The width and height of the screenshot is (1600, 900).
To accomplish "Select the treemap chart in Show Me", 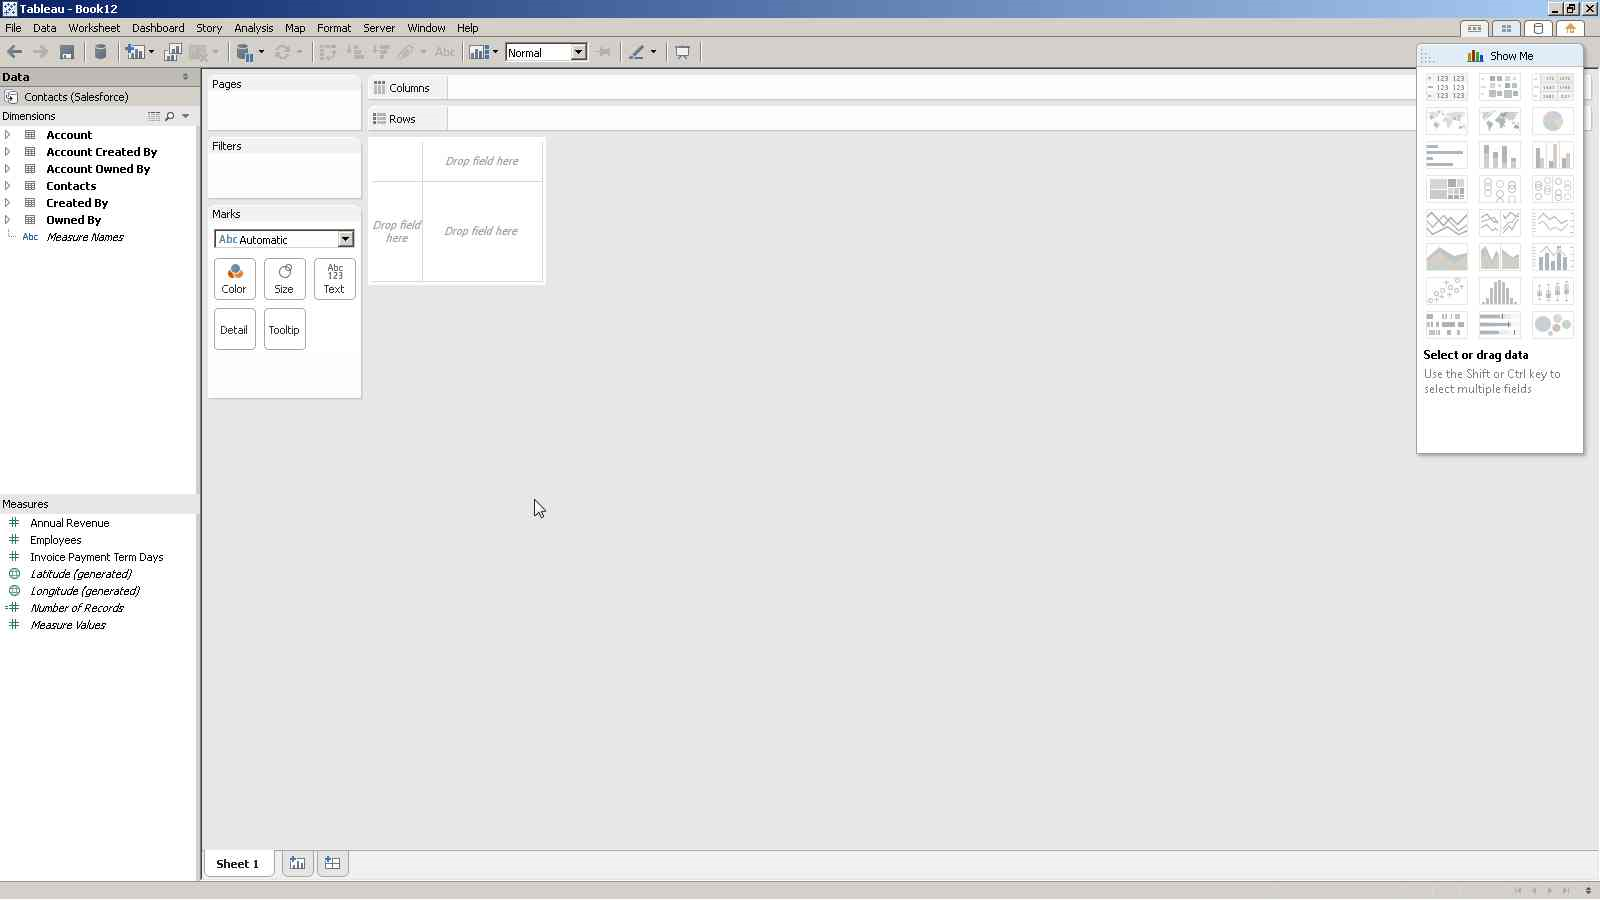I will [1446, 189].
